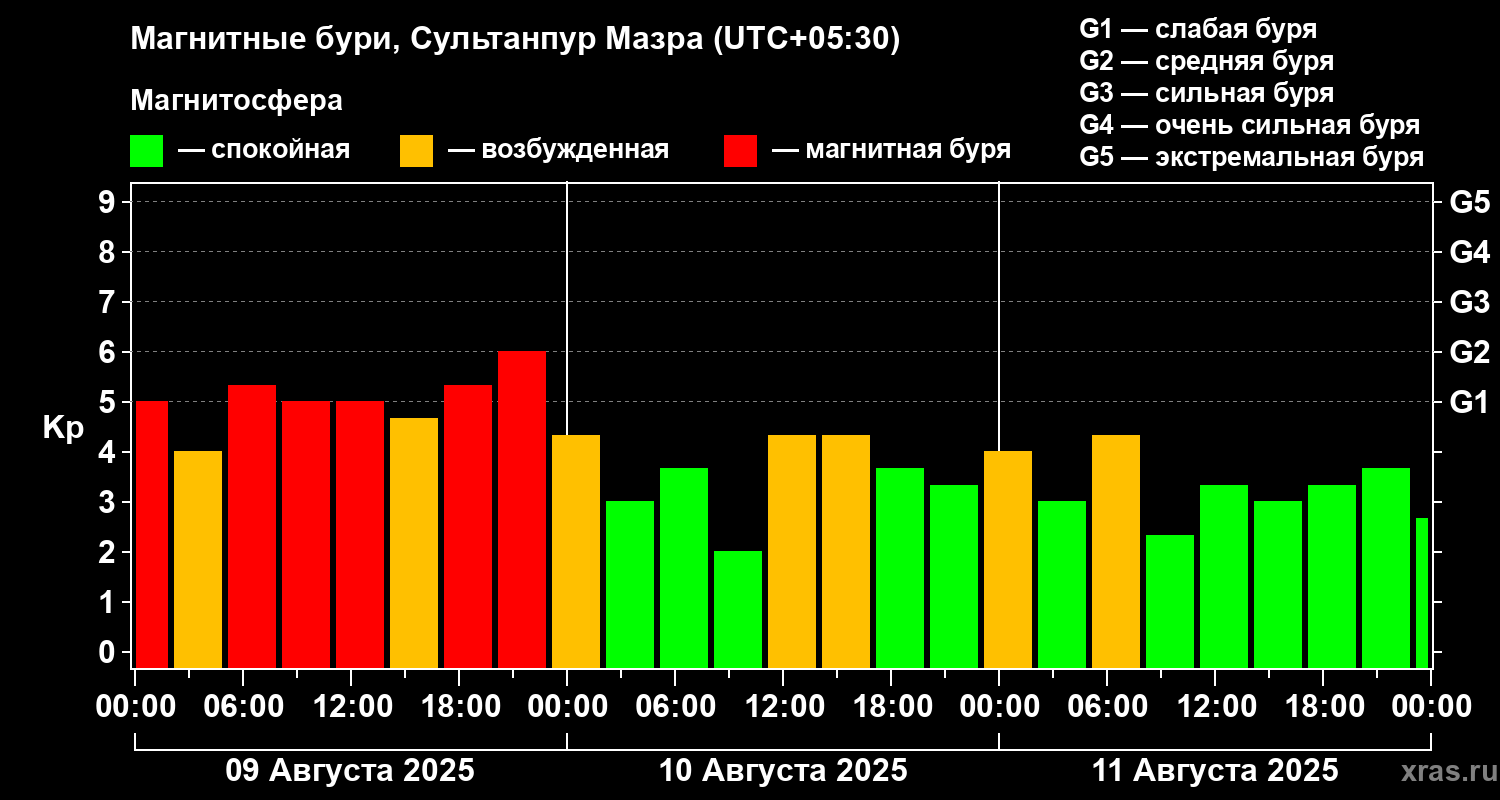Click the orange 'возбужденная' legend swatch
The width and height of the screenshot is (1500, 800).
[417, 151]
